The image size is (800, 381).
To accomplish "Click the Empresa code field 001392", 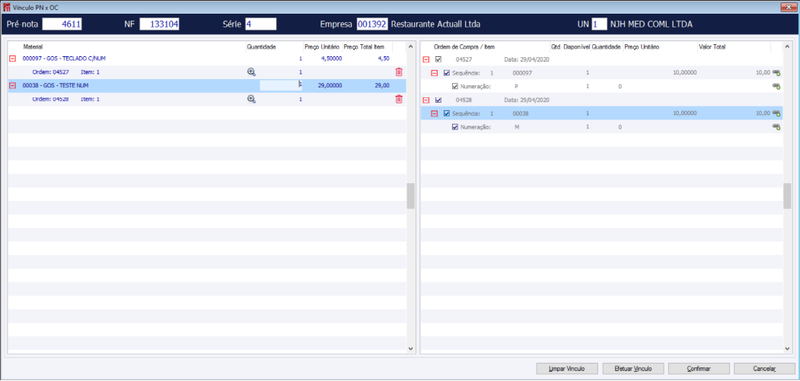I will 372,24.
